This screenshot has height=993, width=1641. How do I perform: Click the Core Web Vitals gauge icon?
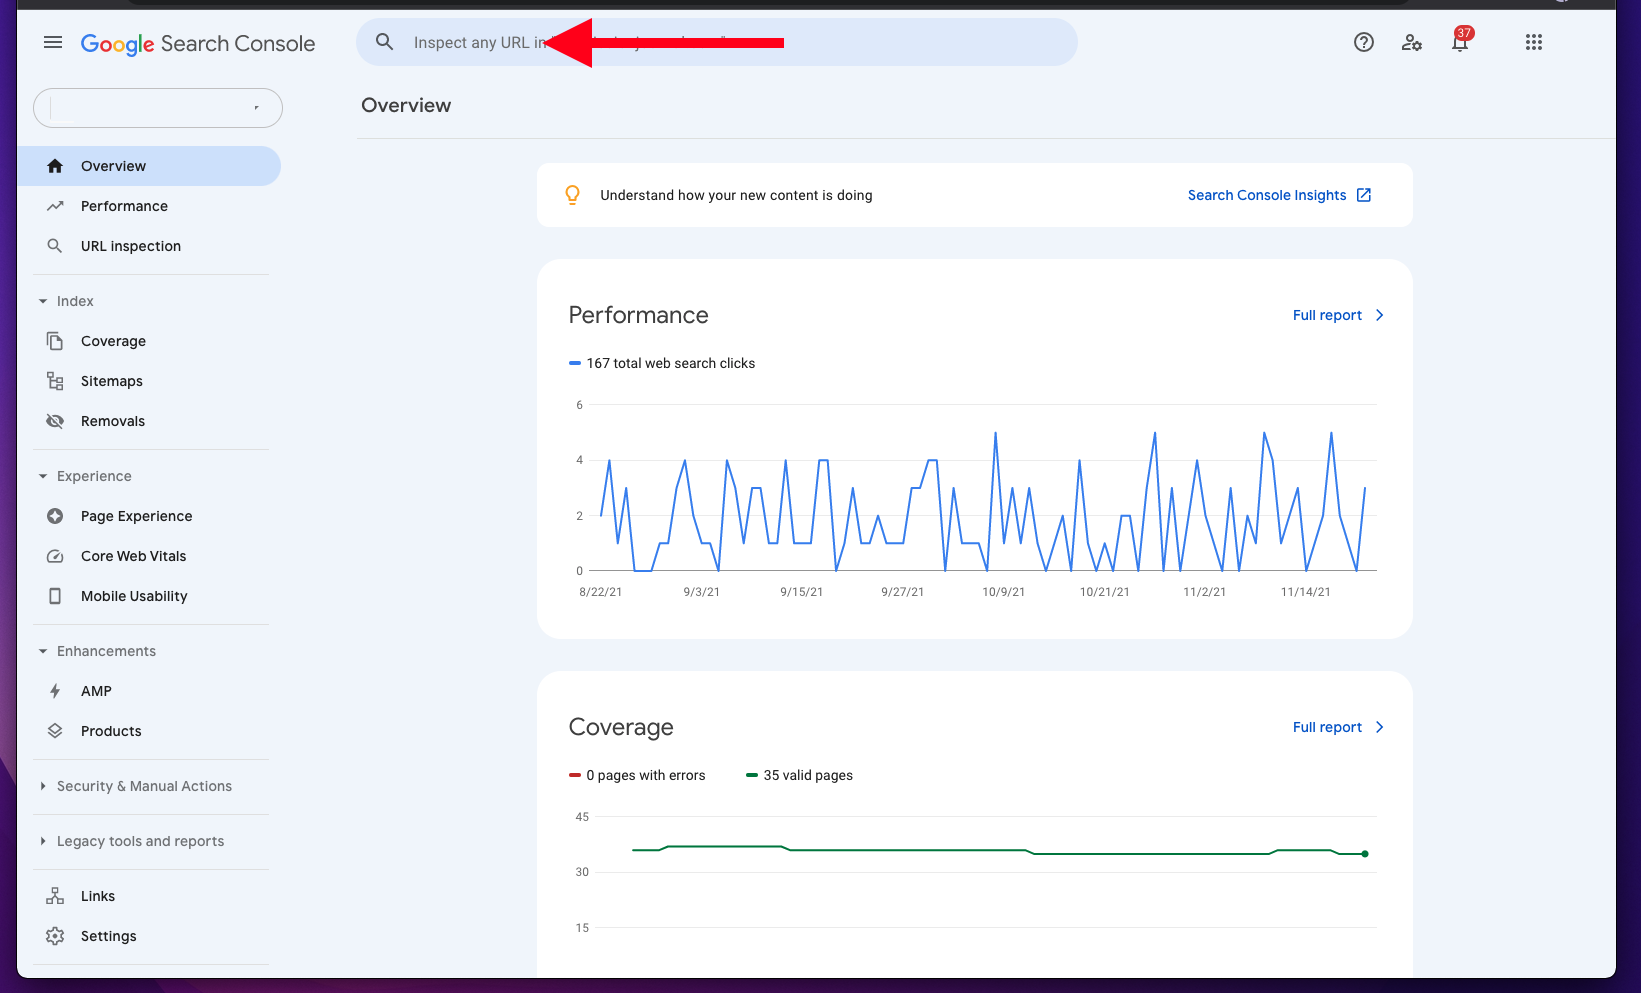(x=55, y=556)
